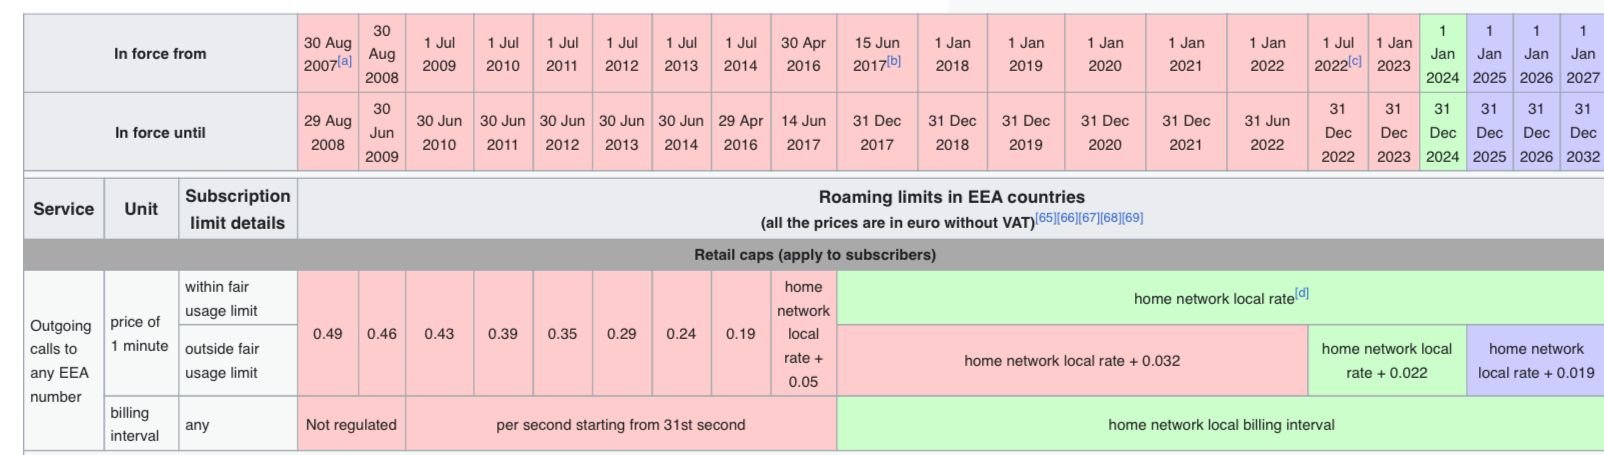Open footnote [d] on home network local rate
1604x455 pixels.
[1302, 294]
